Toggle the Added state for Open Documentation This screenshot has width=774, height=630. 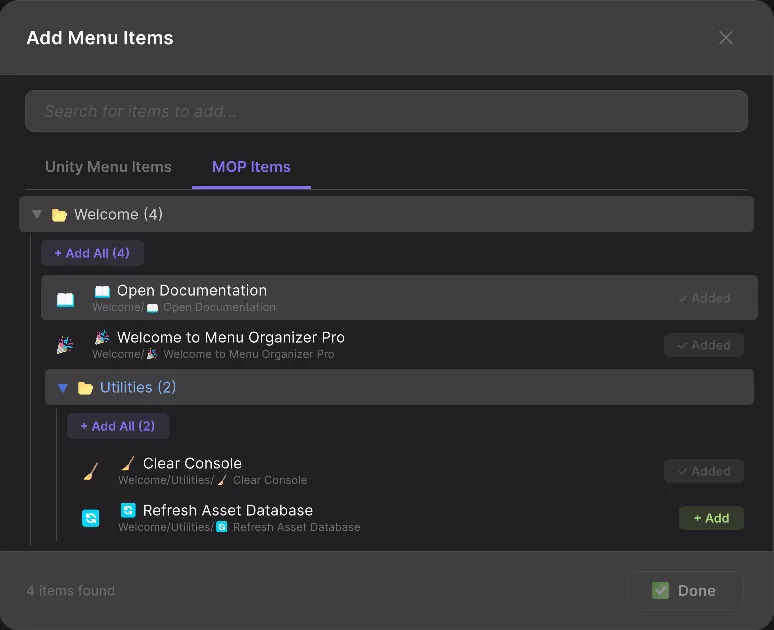pyautogui.click(x=704, y=298)
